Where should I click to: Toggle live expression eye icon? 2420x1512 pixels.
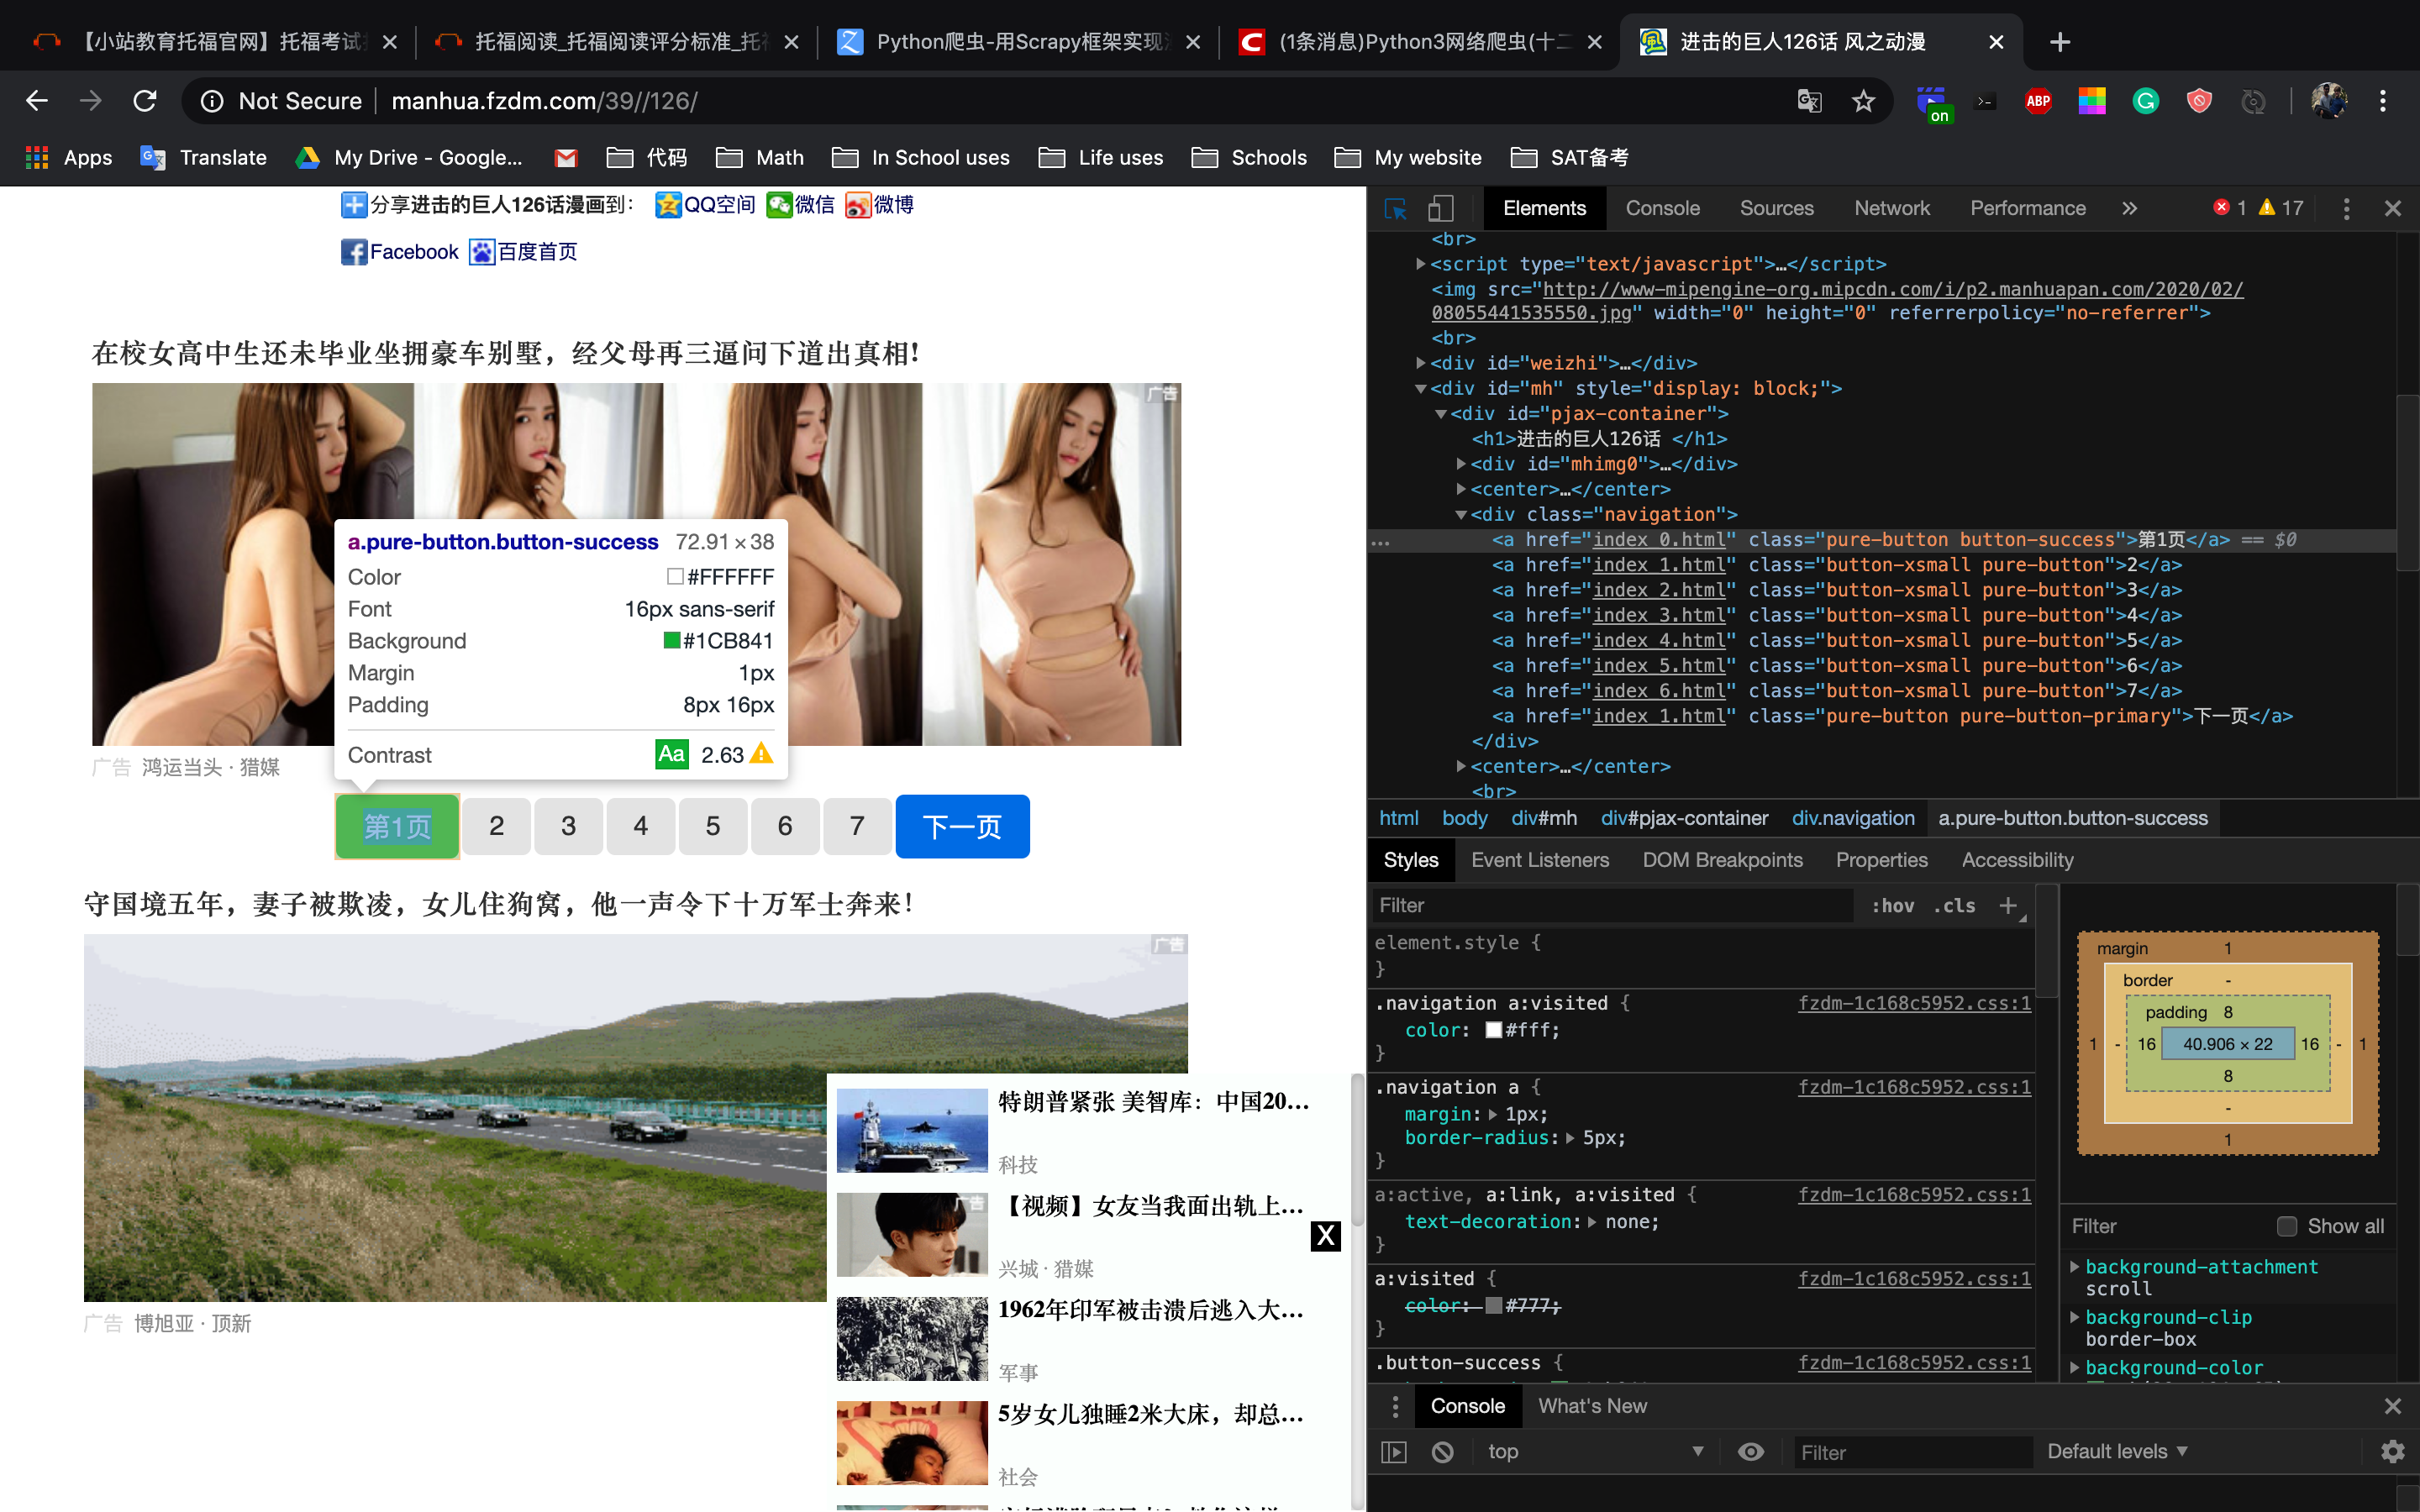[x=1750, y=1452]
